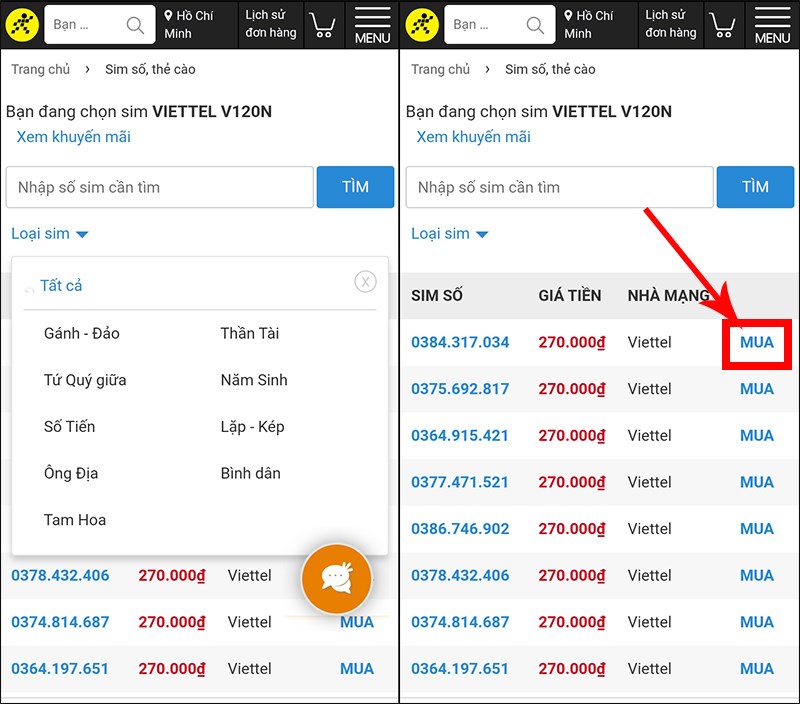Click the location pin icon for Hồ Chí Minh
The image size is (800, 704).
tap(167, 17)
